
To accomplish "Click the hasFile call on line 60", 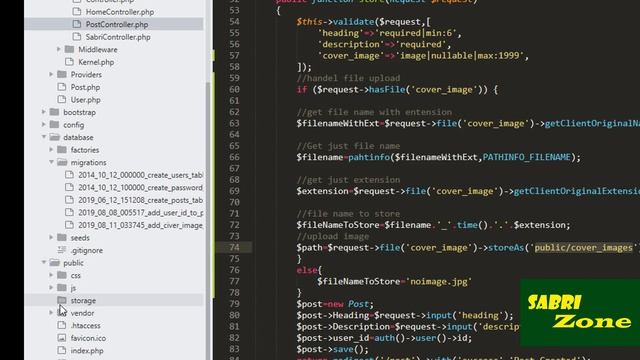I will pos(387,90).
